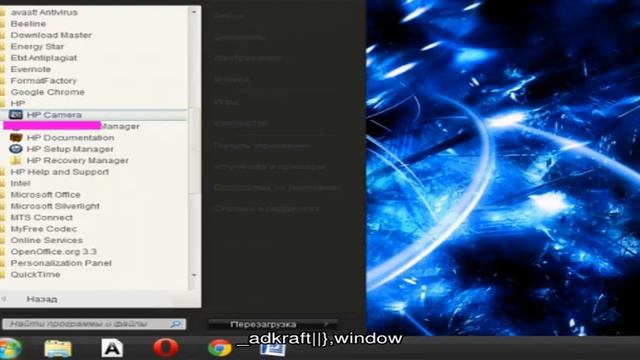Launch Google Chrome from the taskbar

click(220, 349)
